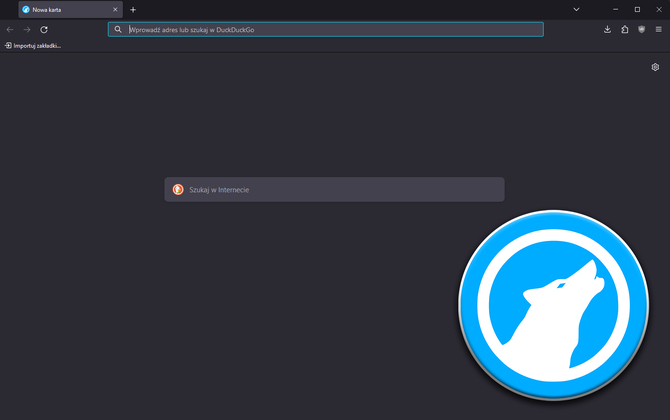Click Importuj zakładki bookmark link
The width and height of the screenshot is (670, 420).
point(33,46)
